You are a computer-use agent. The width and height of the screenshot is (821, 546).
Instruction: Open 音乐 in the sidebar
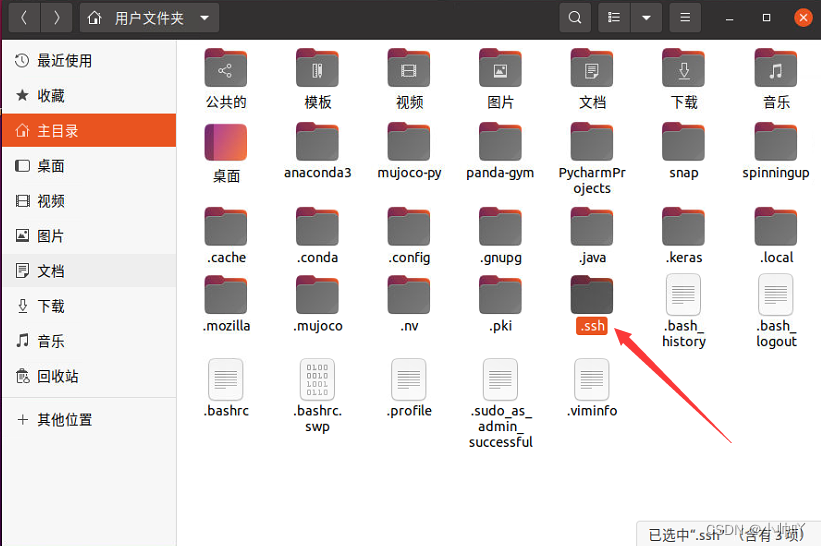[x=89, y=341]
